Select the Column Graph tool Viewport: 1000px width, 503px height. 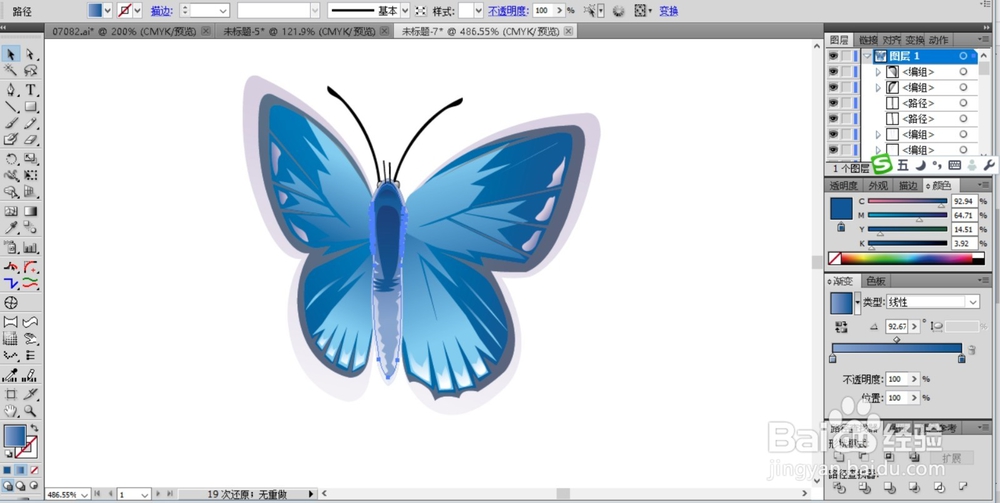pyautogui.click(x=30, y=247)
